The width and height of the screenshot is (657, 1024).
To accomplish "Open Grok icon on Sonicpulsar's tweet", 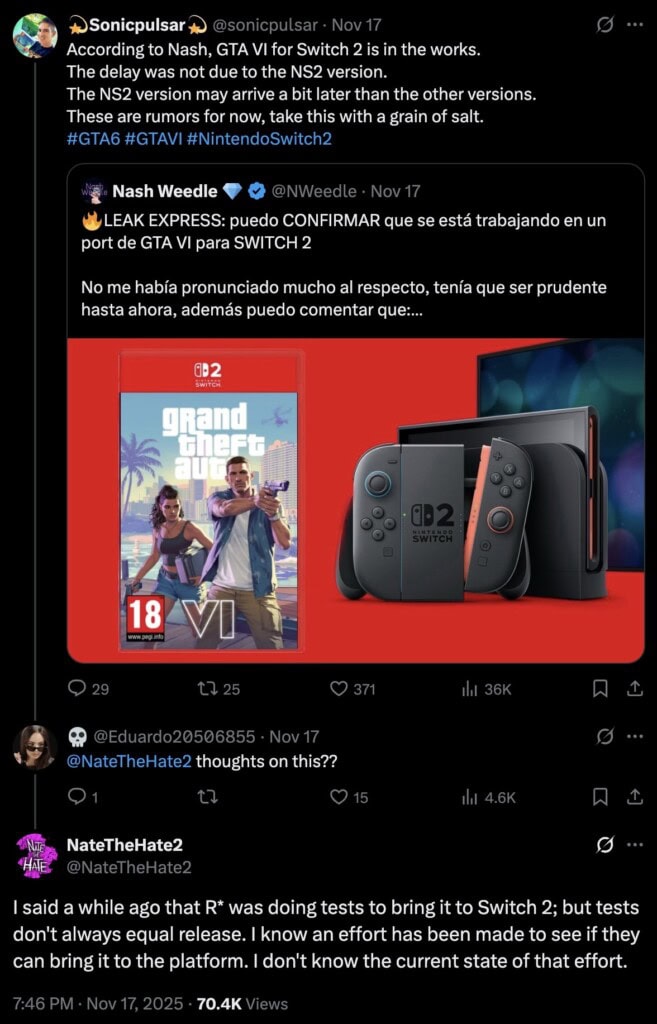I will [605, 25].
